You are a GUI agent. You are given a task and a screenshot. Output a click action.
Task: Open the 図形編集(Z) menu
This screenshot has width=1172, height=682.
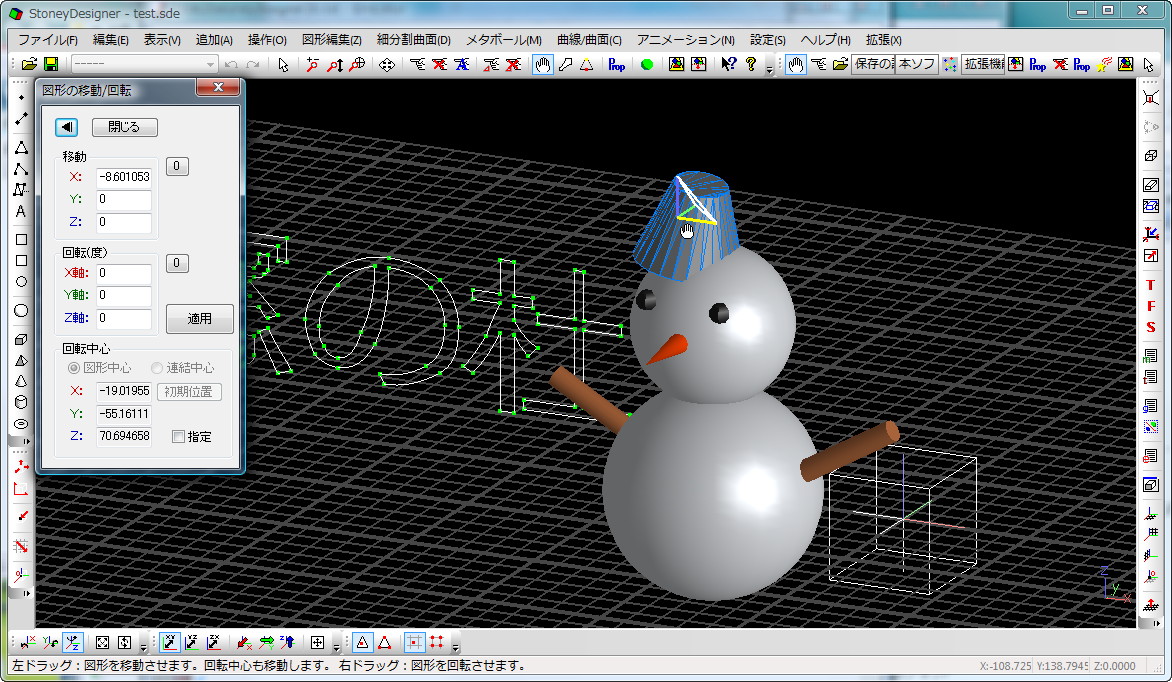pos(331,40)
